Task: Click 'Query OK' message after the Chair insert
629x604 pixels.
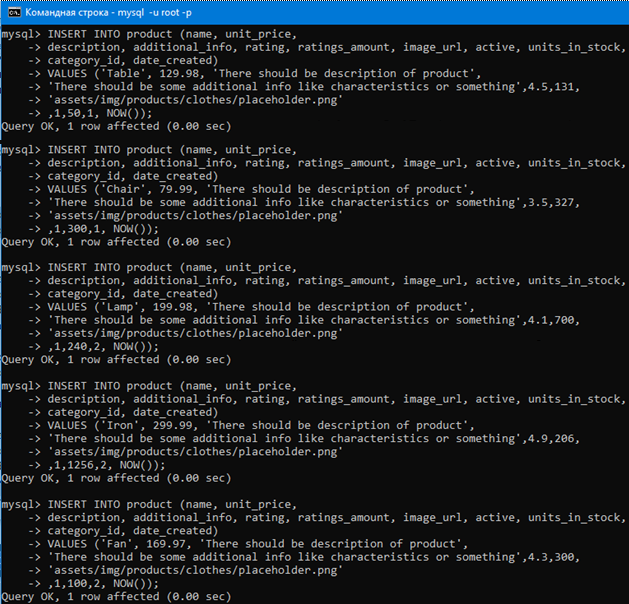Action: tap(116, 242)
